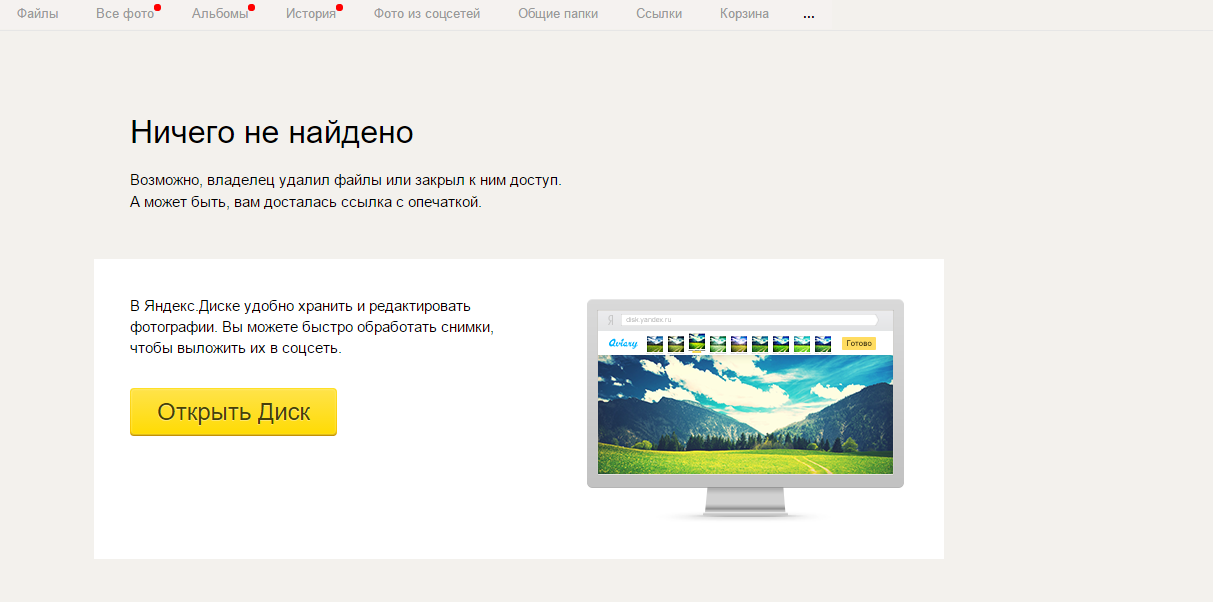Go to the Альбомы tab

tap(220, 14)
